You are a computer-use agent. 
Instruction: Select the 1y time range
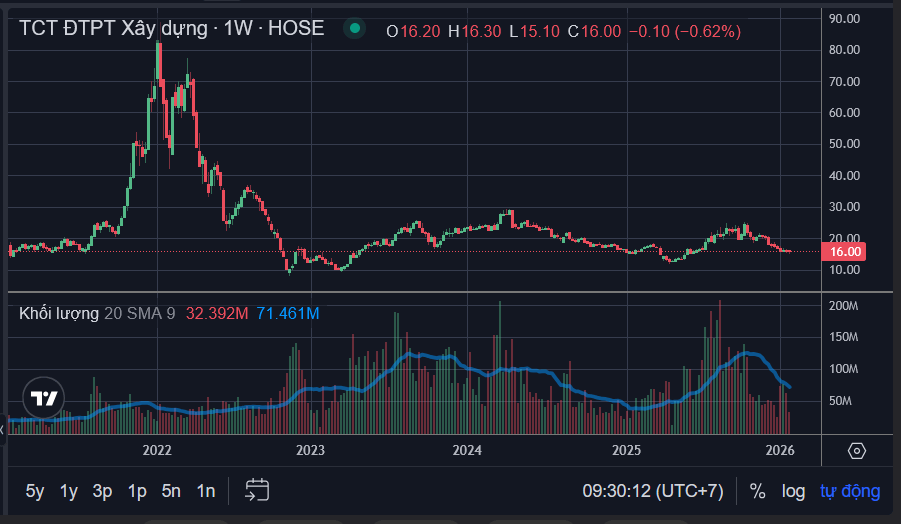coord(69,491)
